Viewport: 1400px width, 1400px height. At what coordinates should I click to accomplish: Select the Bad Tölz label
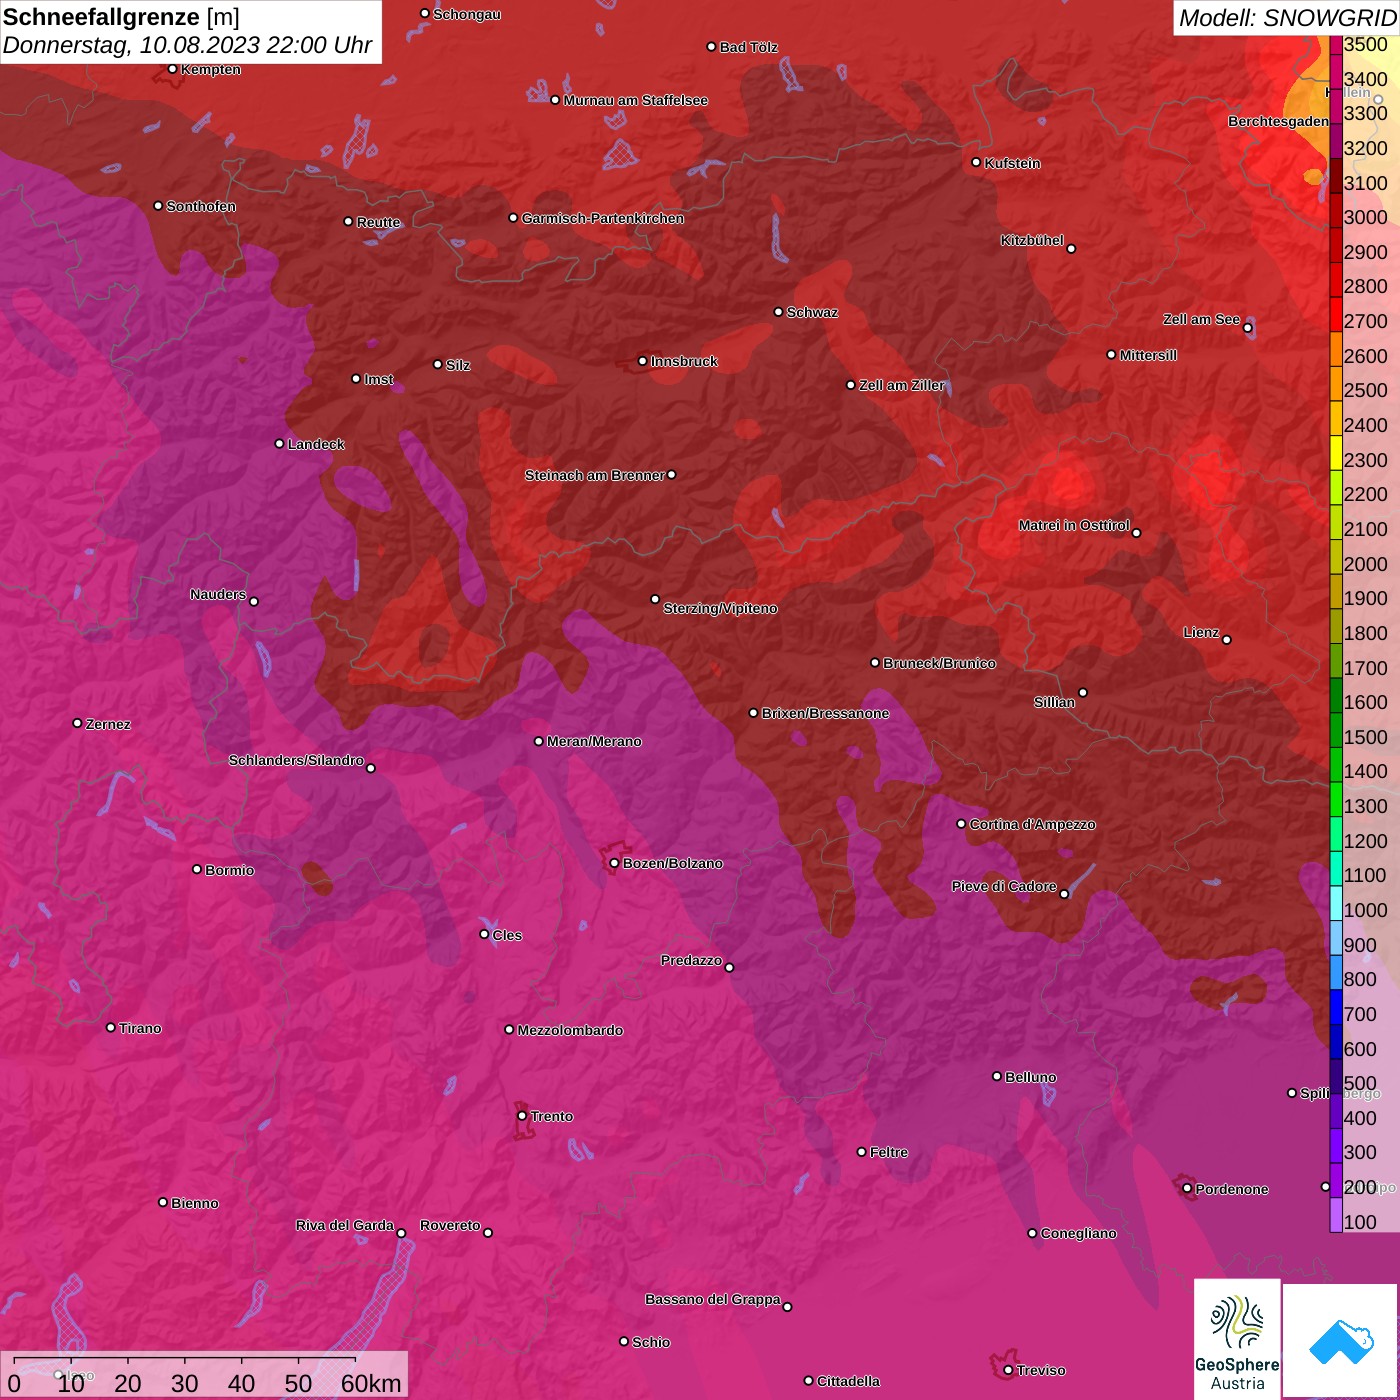(748, 47)
